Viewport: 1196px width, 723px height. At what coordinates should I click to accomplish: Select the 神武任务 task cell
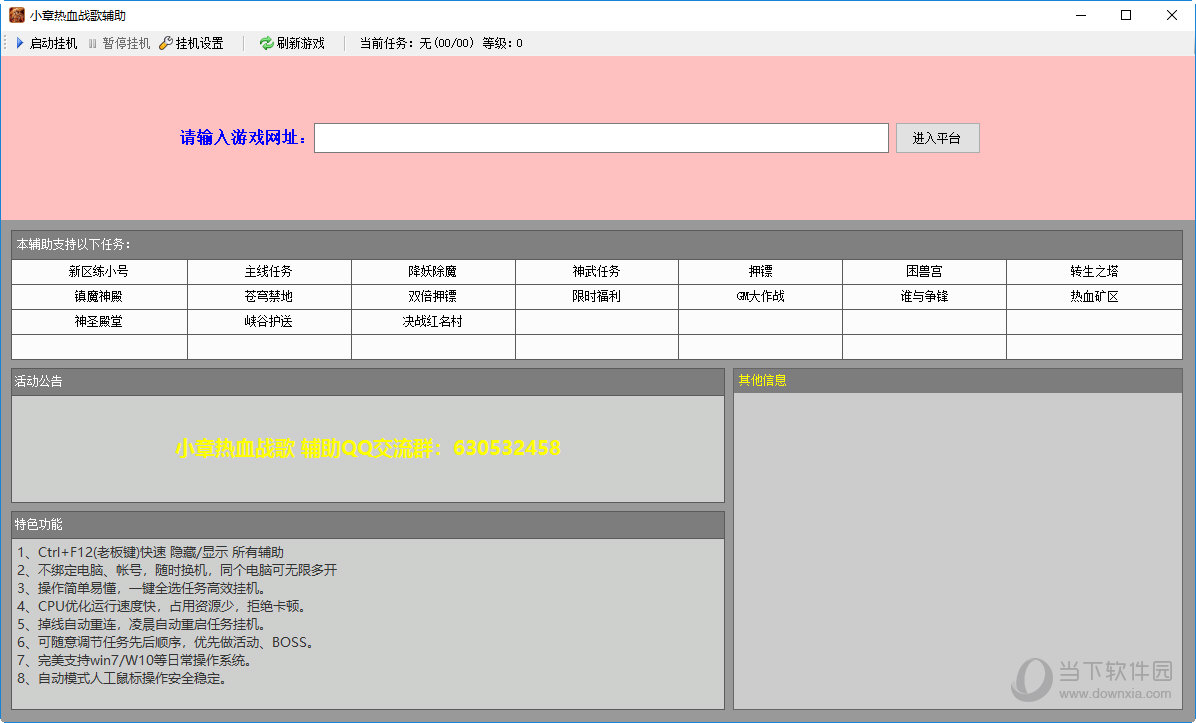pyautogui.click(x=596, y=272)
